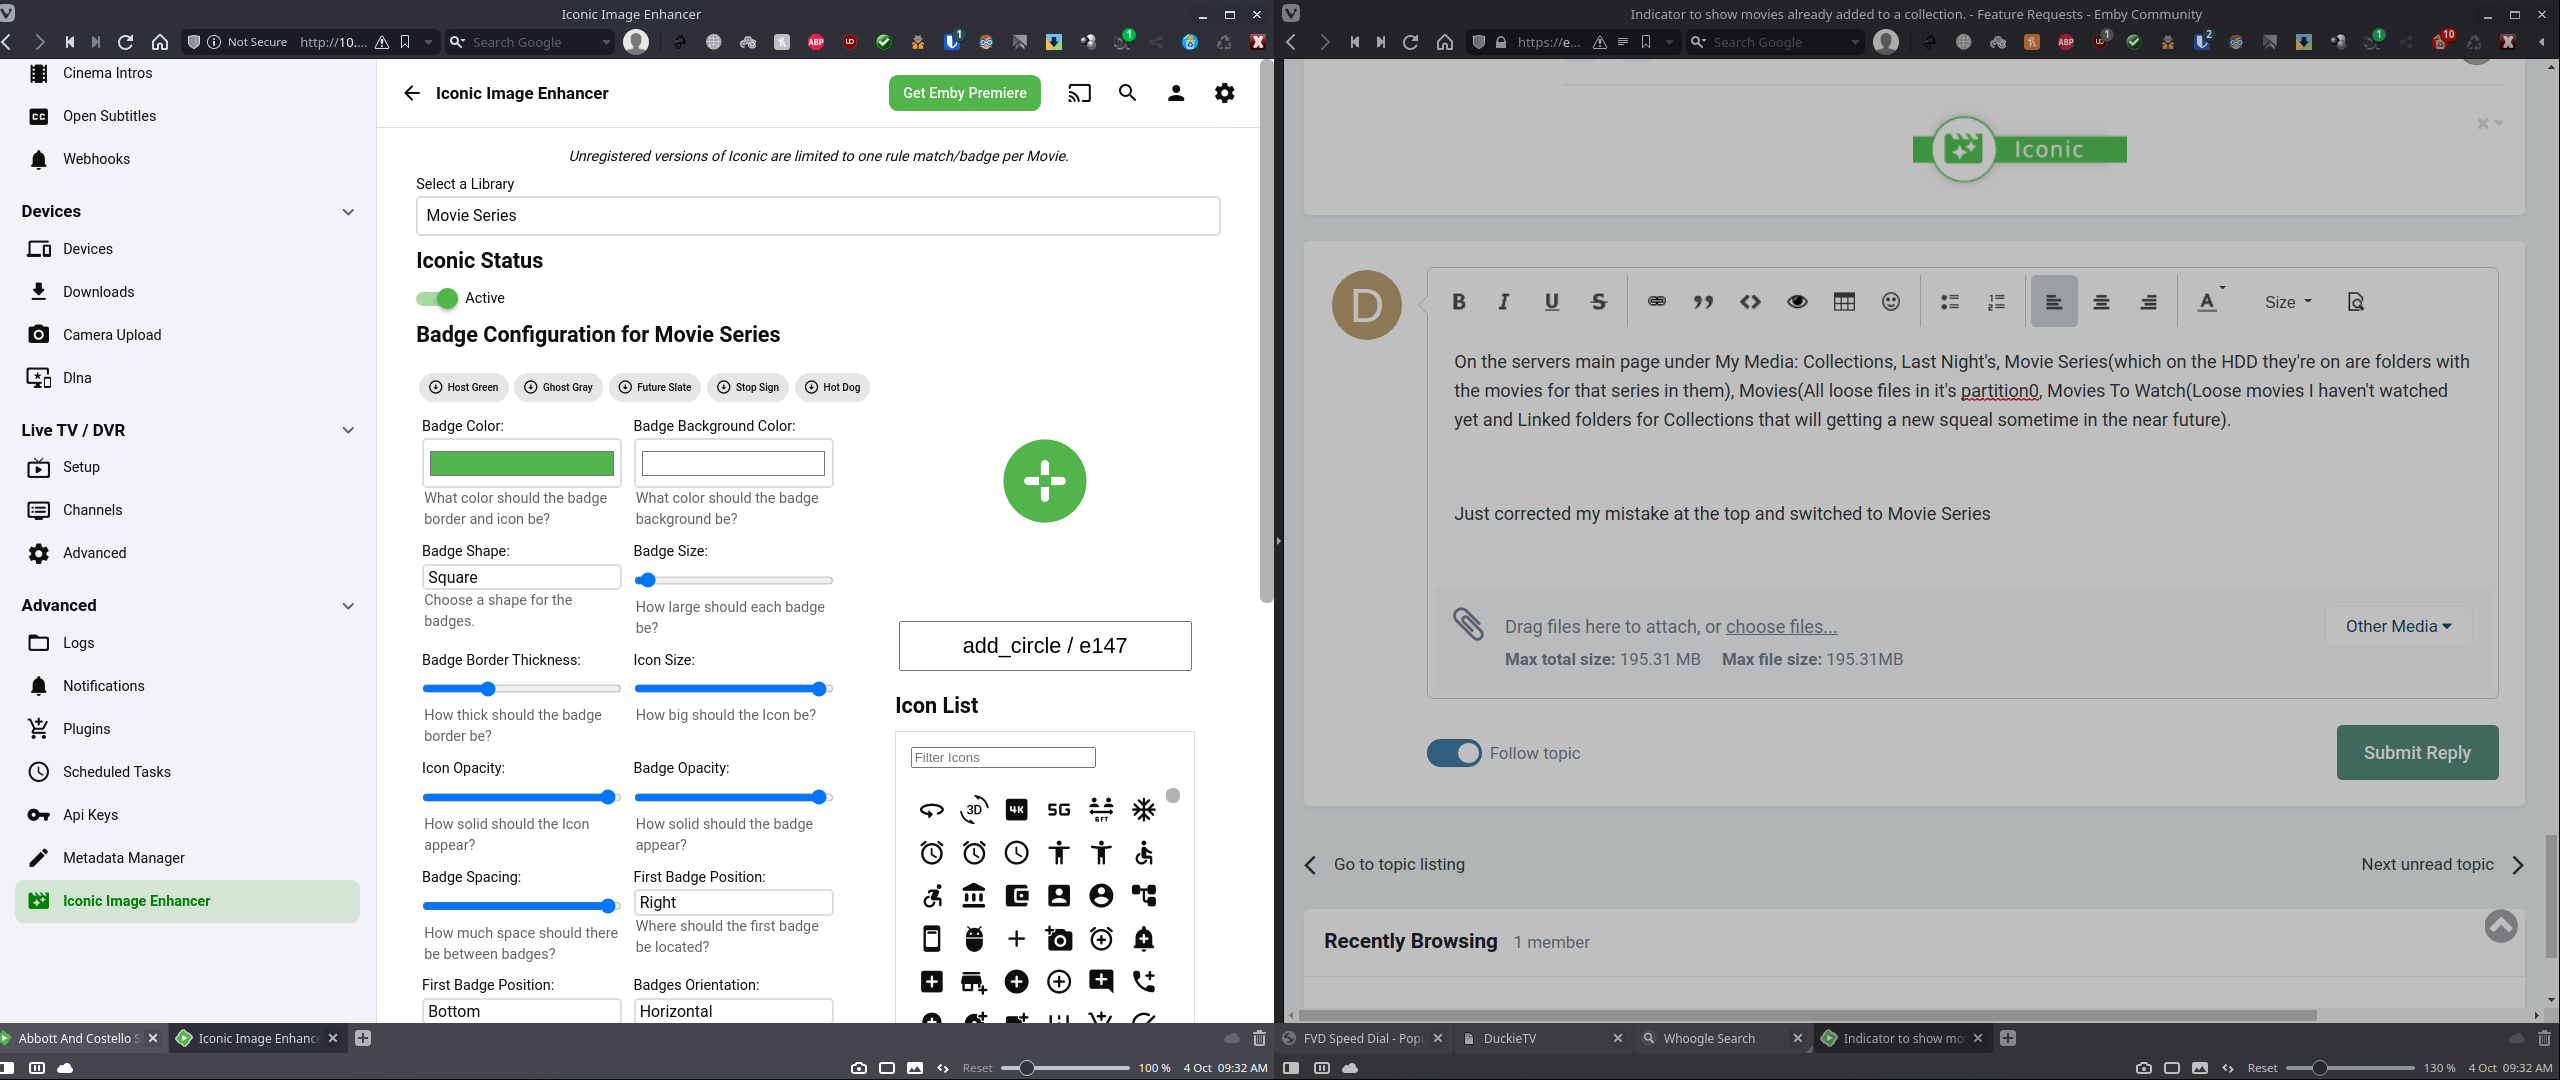2560x1080 pixels.
Task: Select the 4K icon in Icon List
Action: click(1016, 809)
